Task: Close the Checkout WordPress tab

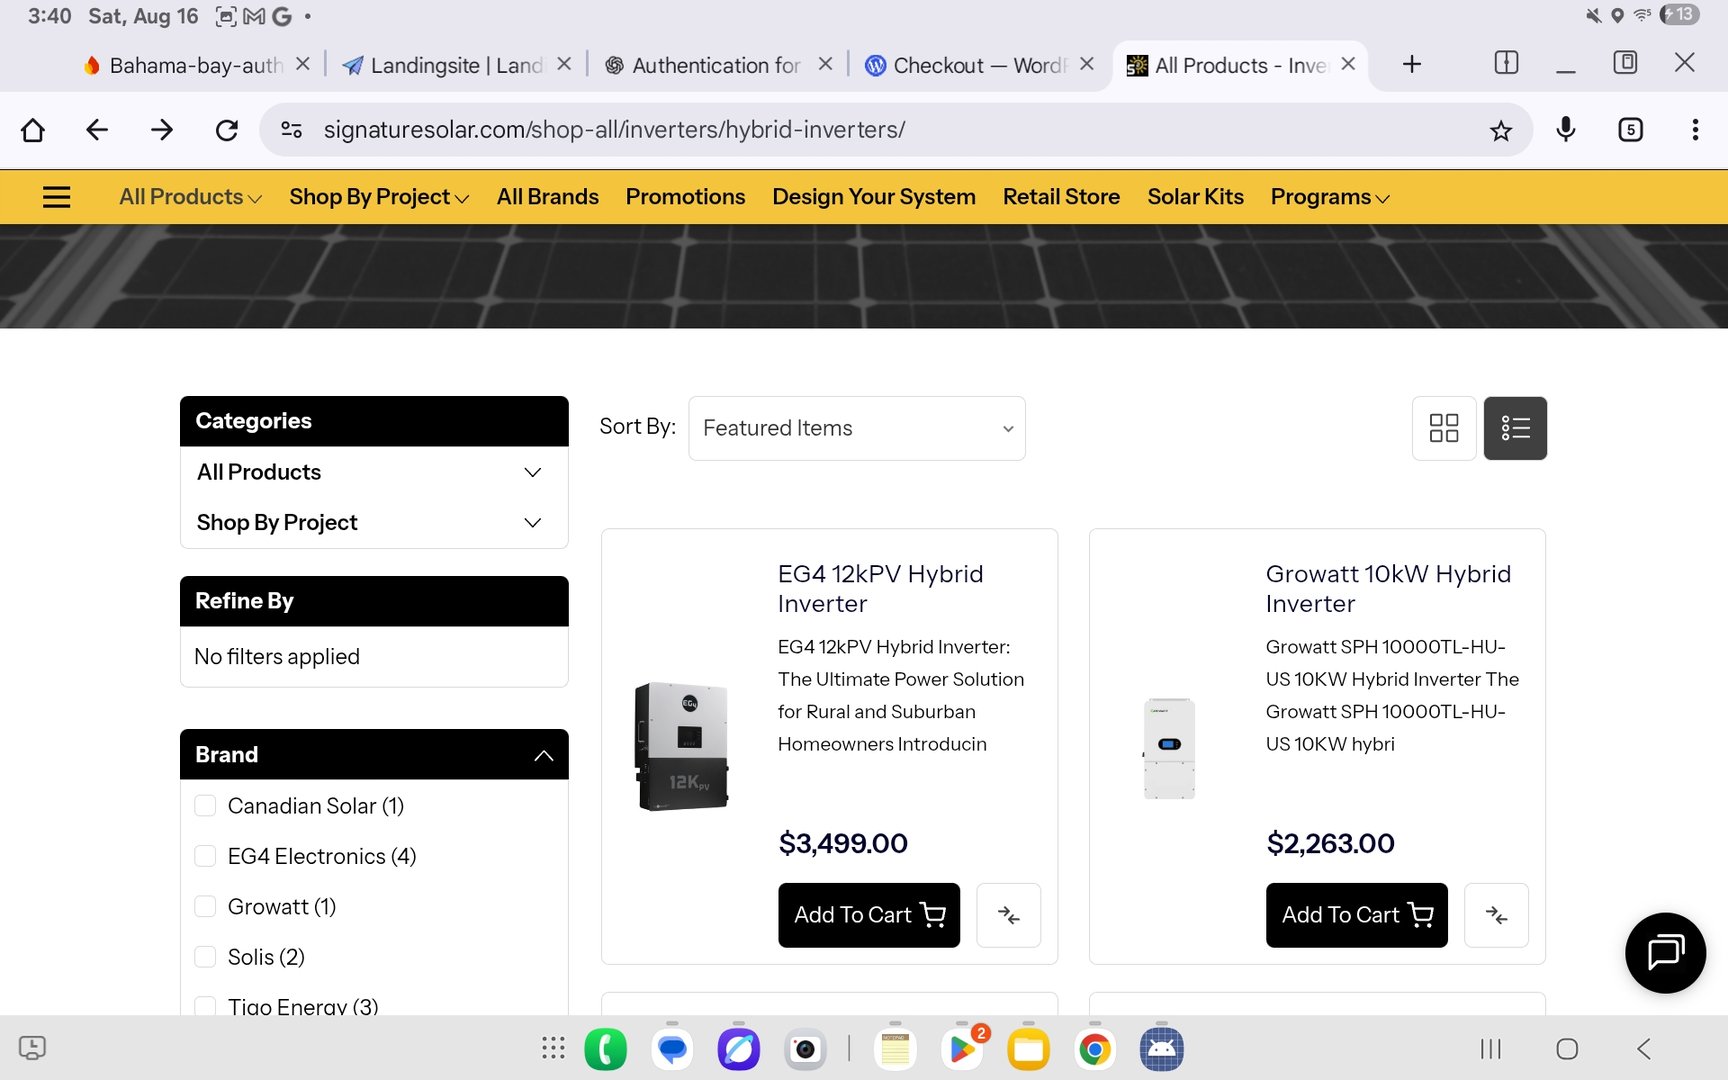Action: (1087, 64)
